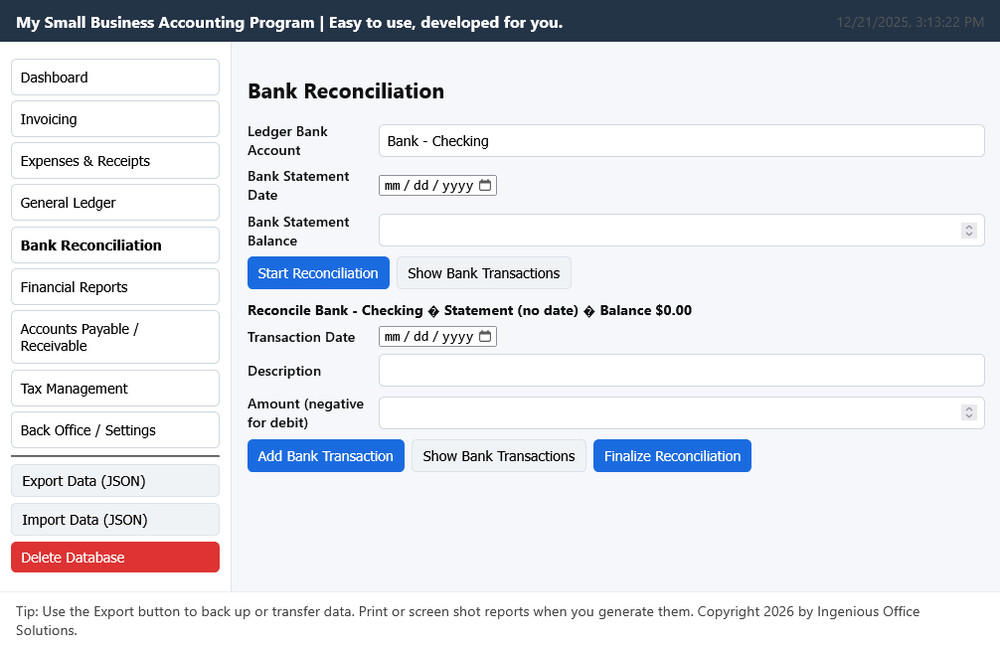Show Bank Transactions in the bottom row
Screen dimensions: 1000x647
498,455
